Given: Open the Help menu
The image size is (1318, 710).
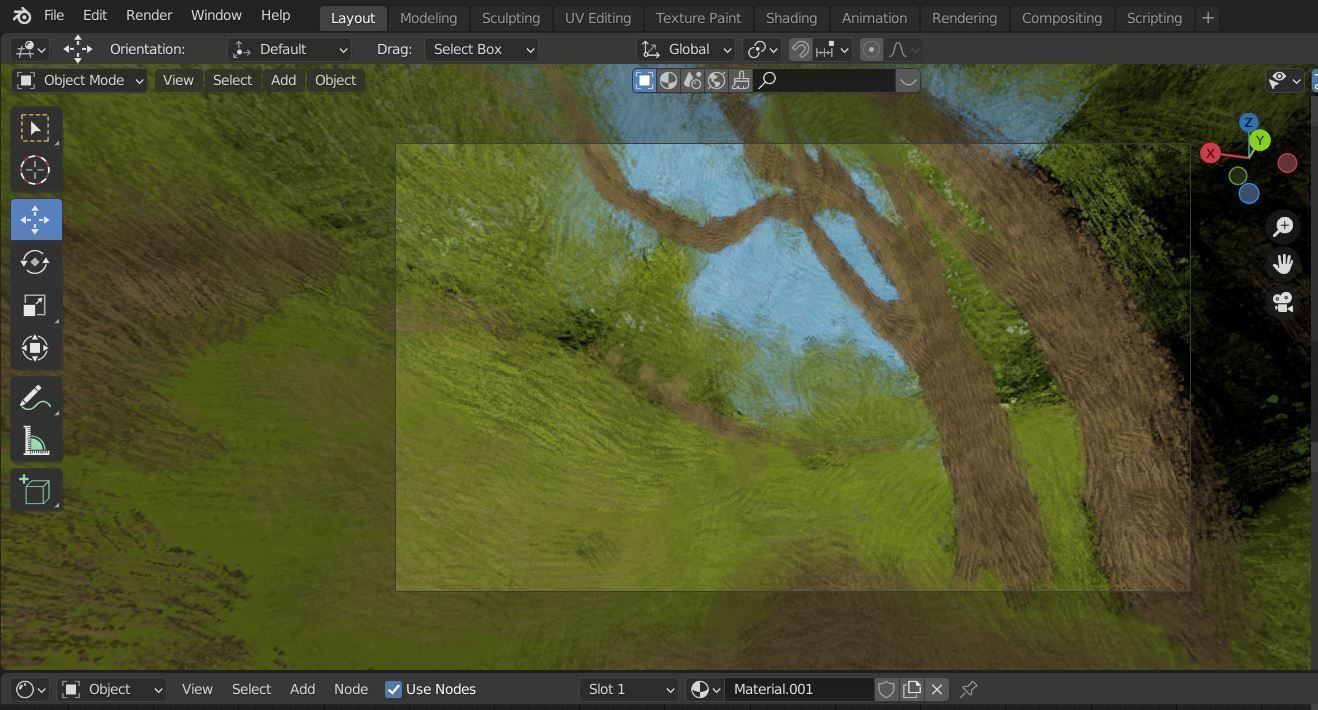Looking at the screenshot, I should 275,15.
